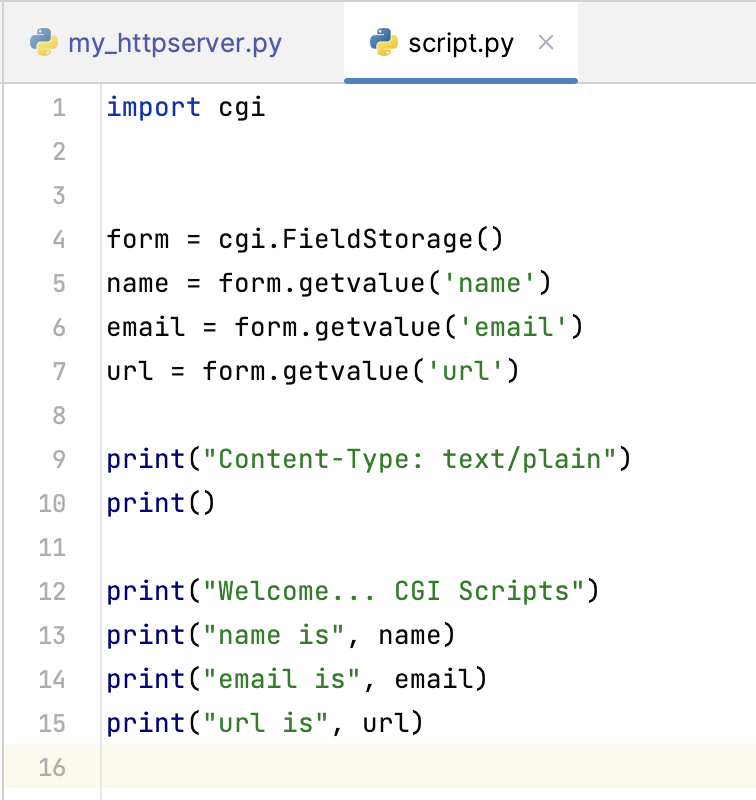
Task: Click gutter line number 4
Action: coord(59,239)
